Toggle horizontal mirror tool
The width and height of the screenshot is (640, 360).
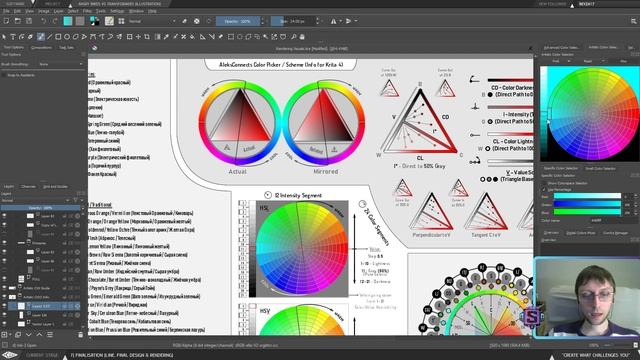point(334,21)
